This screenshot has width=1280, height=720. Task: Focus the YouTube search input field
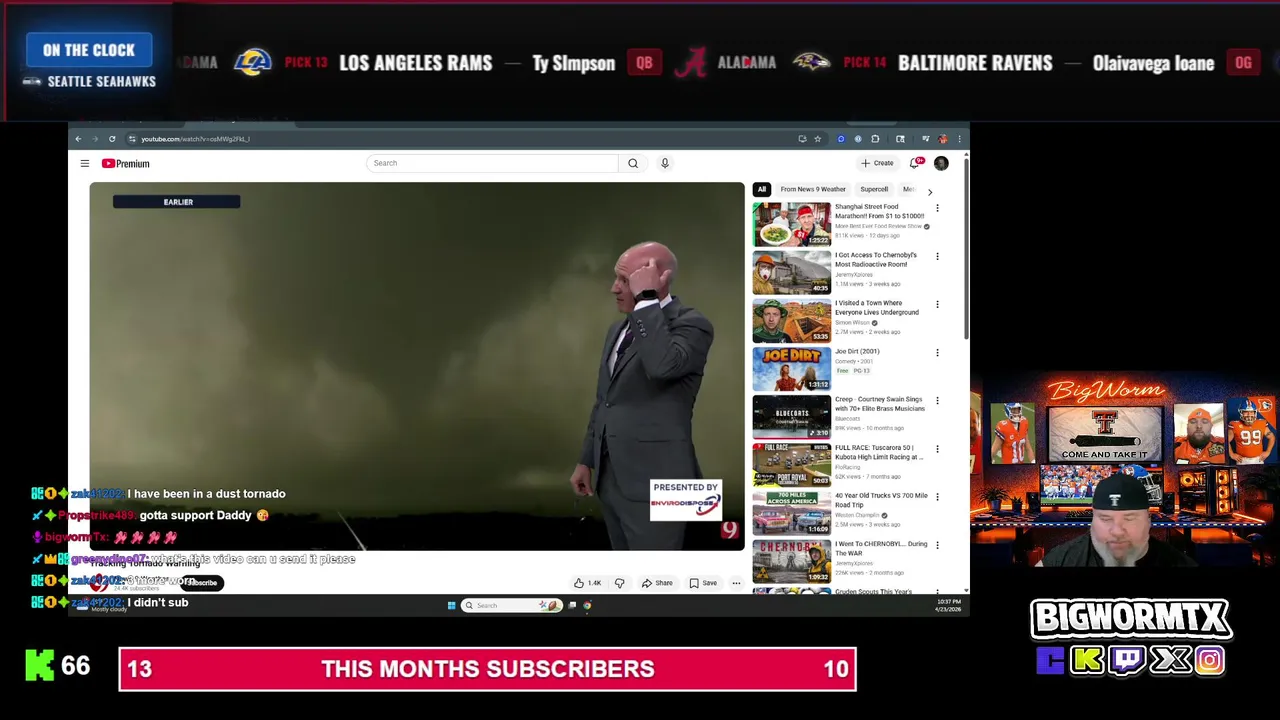tap(492, 163)
